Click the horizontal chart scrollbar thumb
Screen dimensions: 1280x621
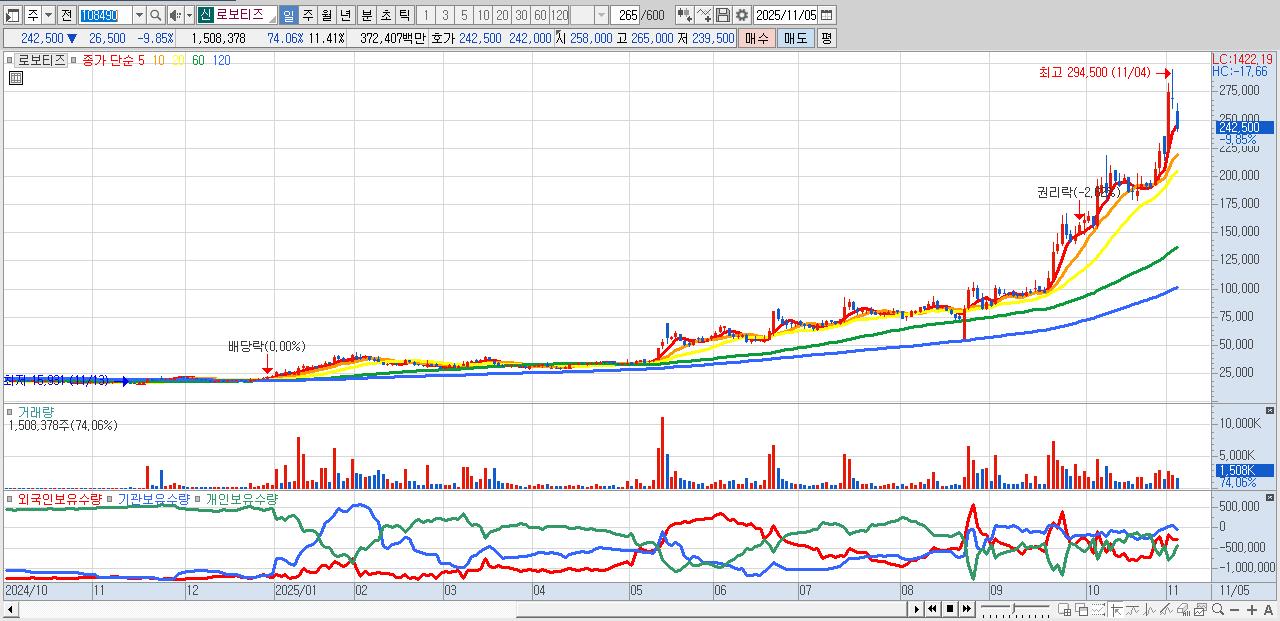pyautogui.click(x=711, y=609)
